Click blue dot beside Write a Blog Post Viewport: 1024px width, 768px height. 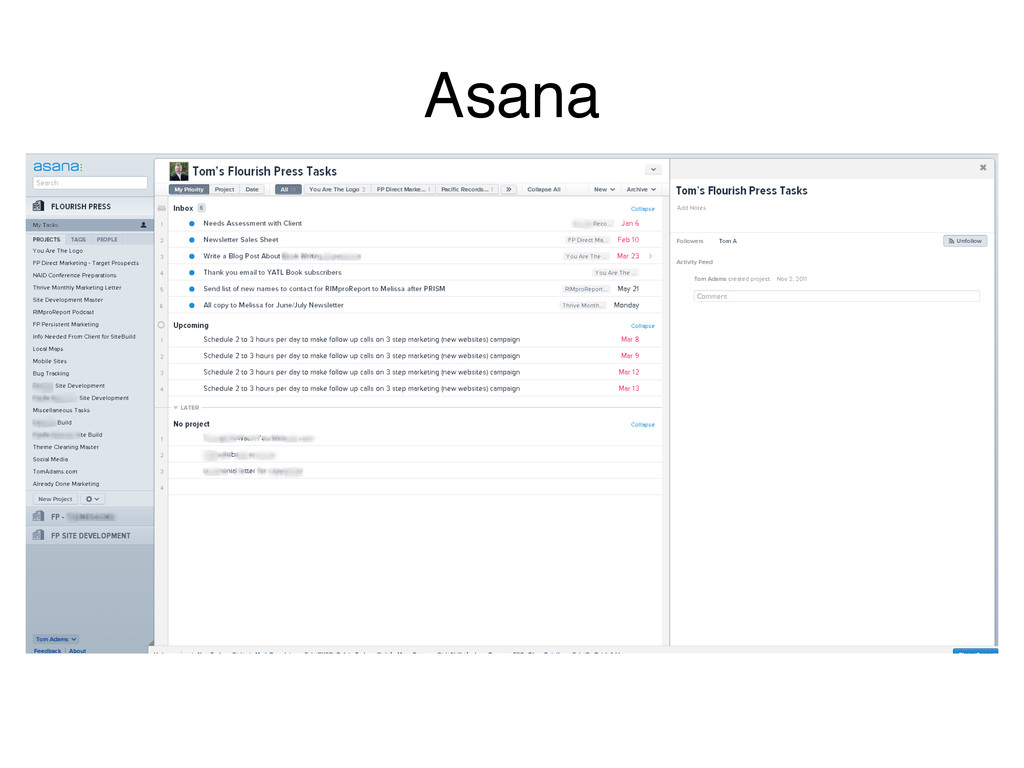[x=192, y=256]
